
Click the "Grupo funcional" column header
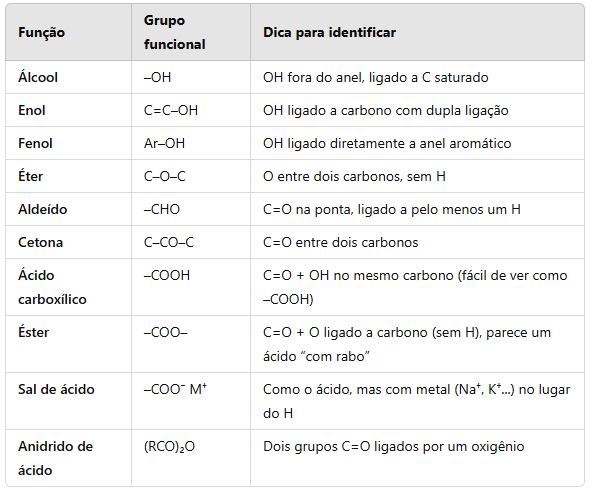(x=175, y=33)
